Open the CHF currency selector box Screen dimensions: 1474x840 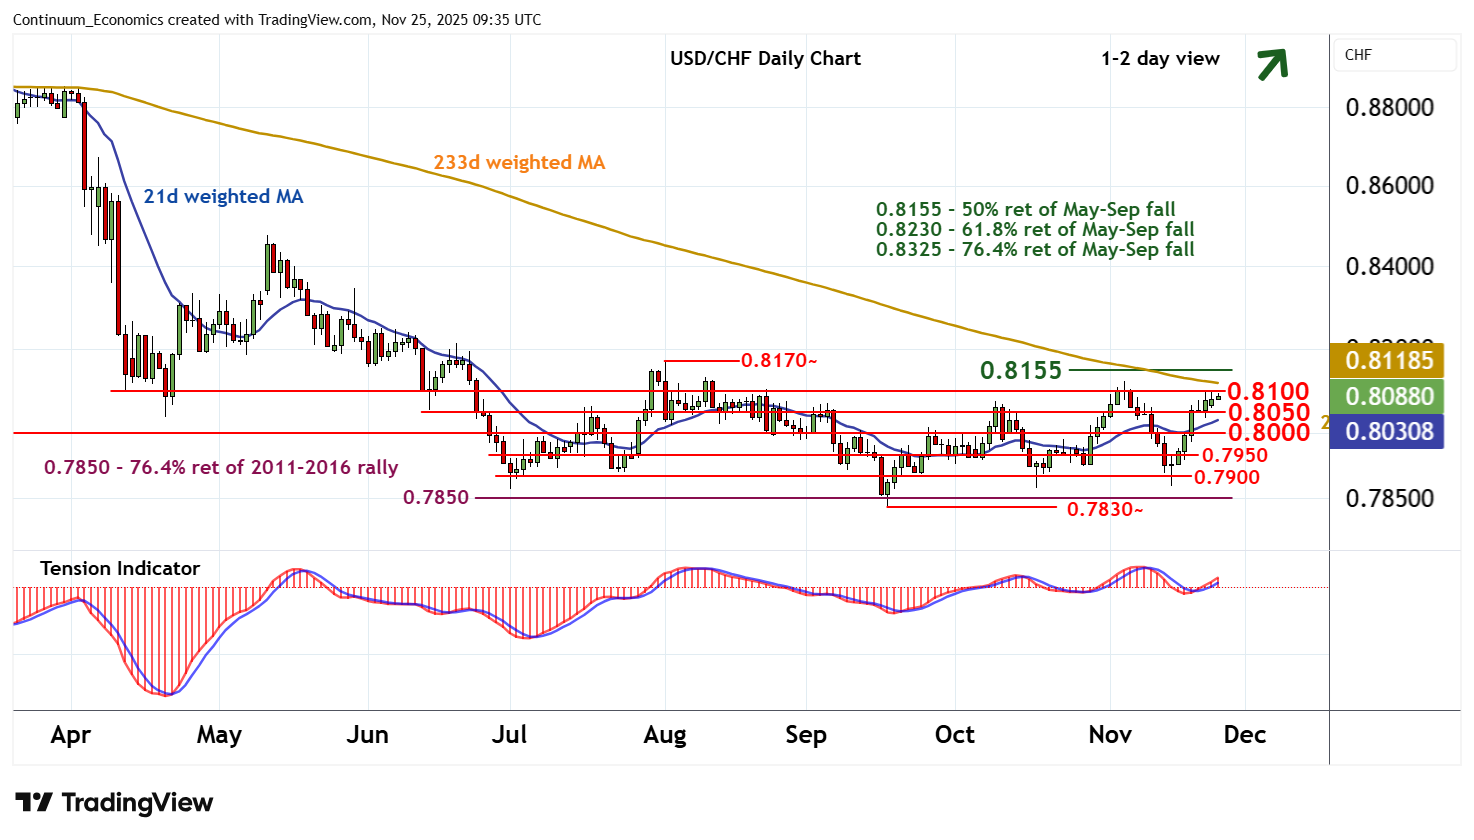point(1394,55)
